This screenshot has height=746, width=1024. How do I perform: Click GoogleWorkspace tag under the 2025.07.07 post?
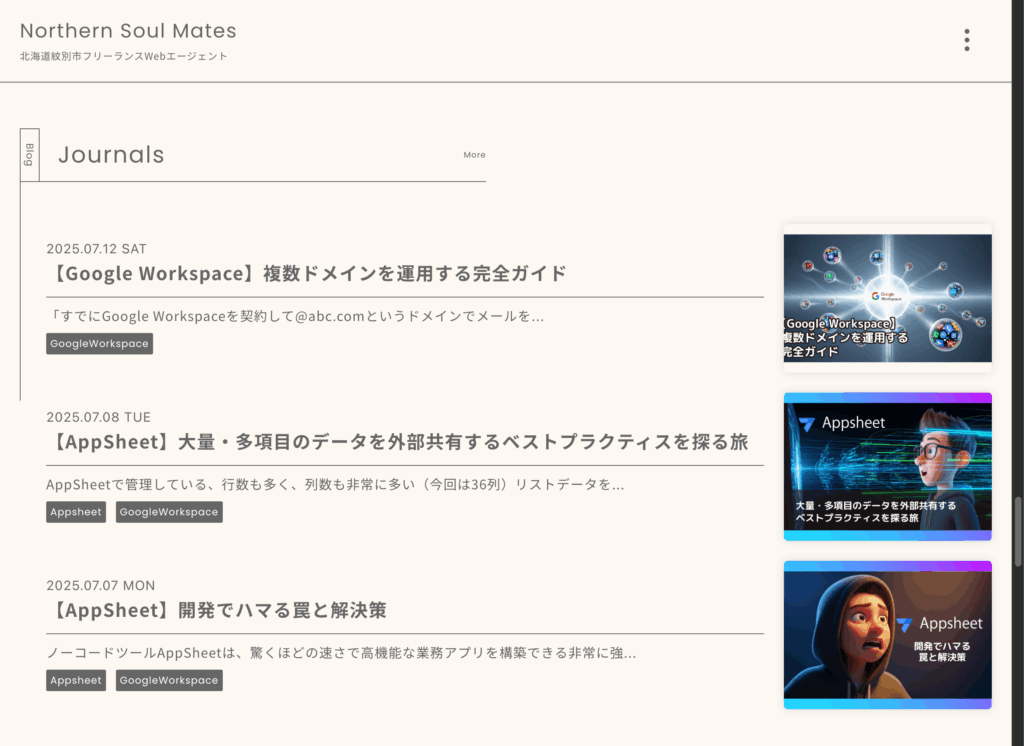(x=169, y=680)
